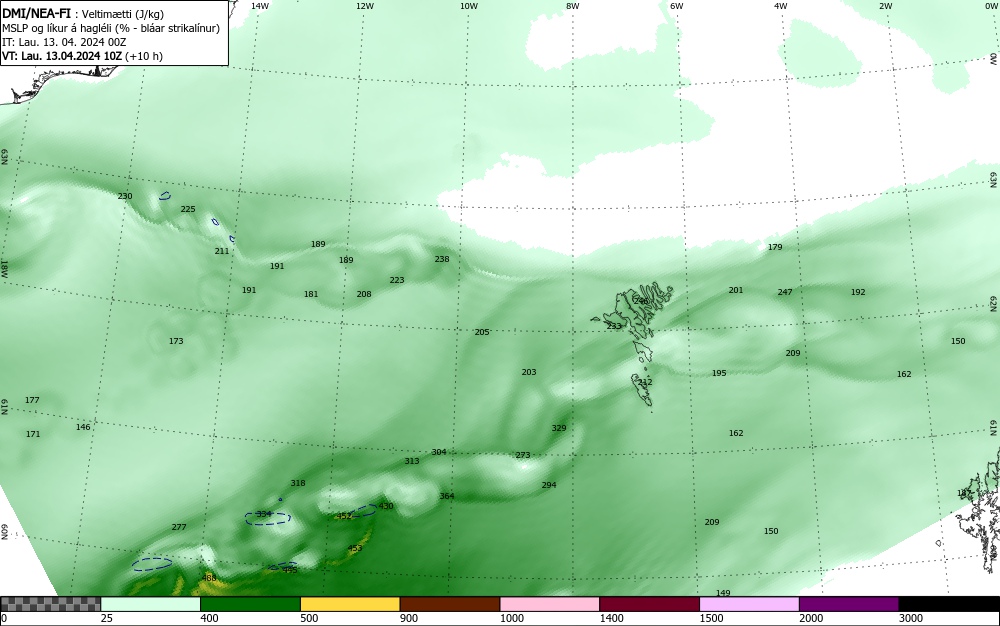Screen dimensions: 1000x626
Task: Click the value 212 on southern Faroe island
Action: (x=645, y=382)
